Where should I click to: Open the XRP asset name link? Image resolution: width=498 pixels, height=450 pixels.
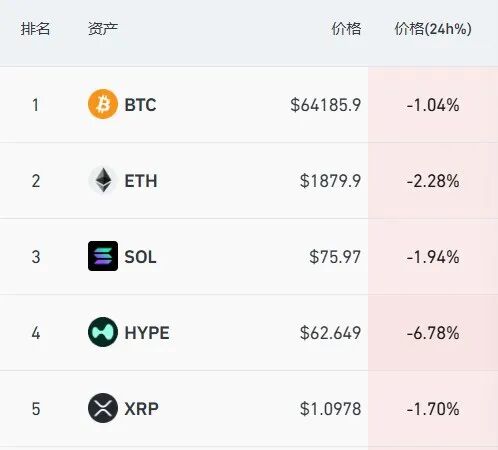tap(141, 409)
